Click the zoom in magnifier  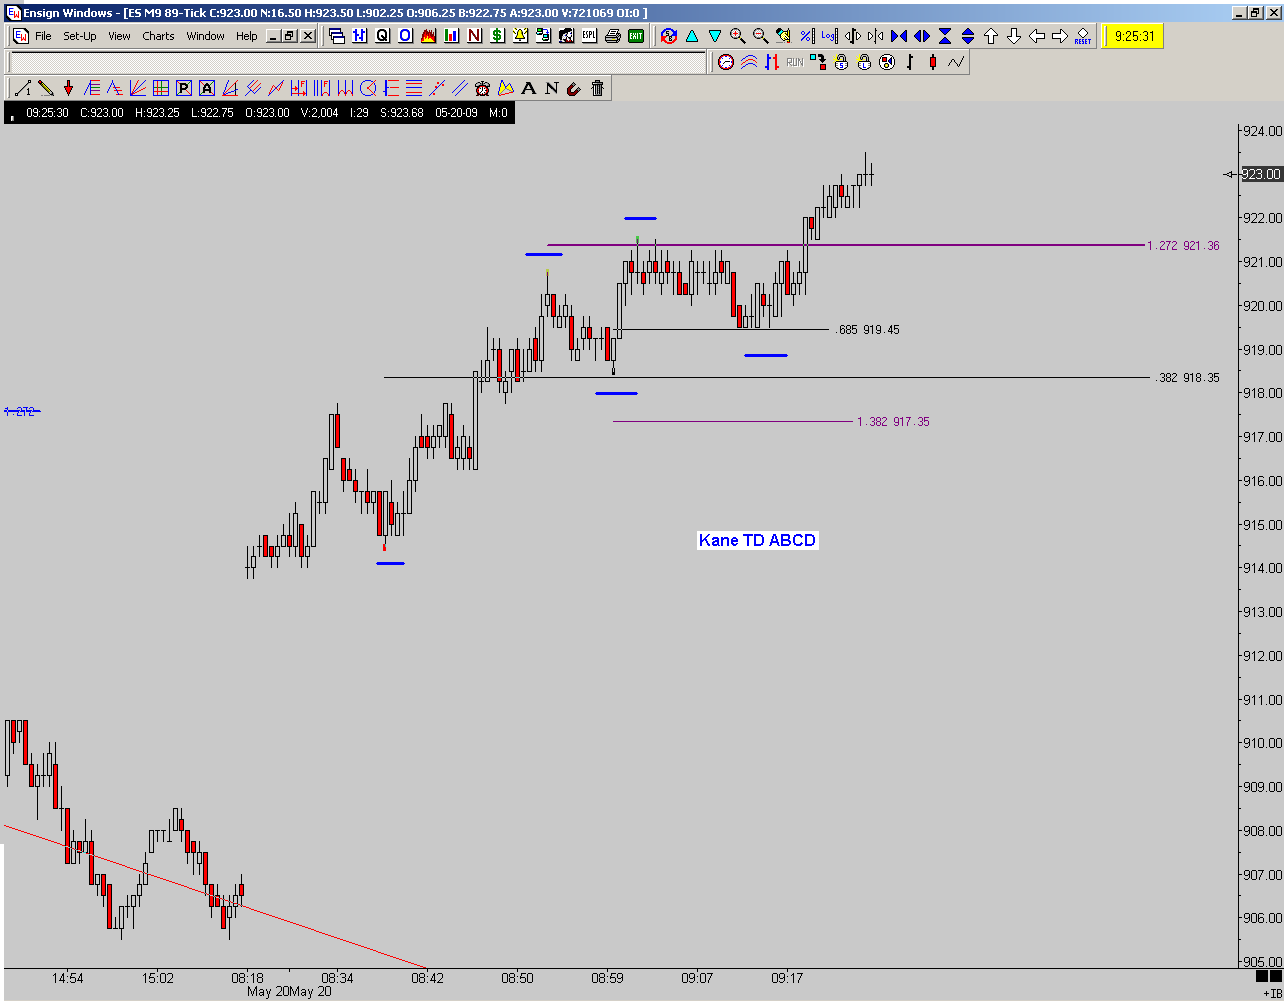(x=738, y=36)
